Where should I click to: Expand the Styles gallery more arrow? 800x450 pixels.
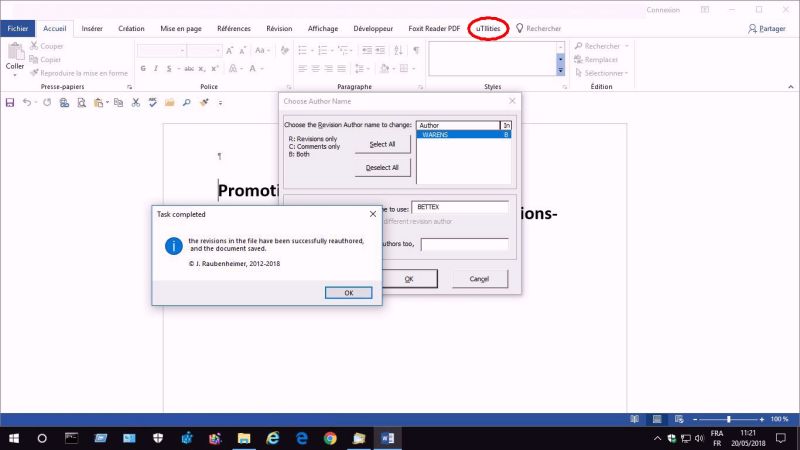point(560,71)
